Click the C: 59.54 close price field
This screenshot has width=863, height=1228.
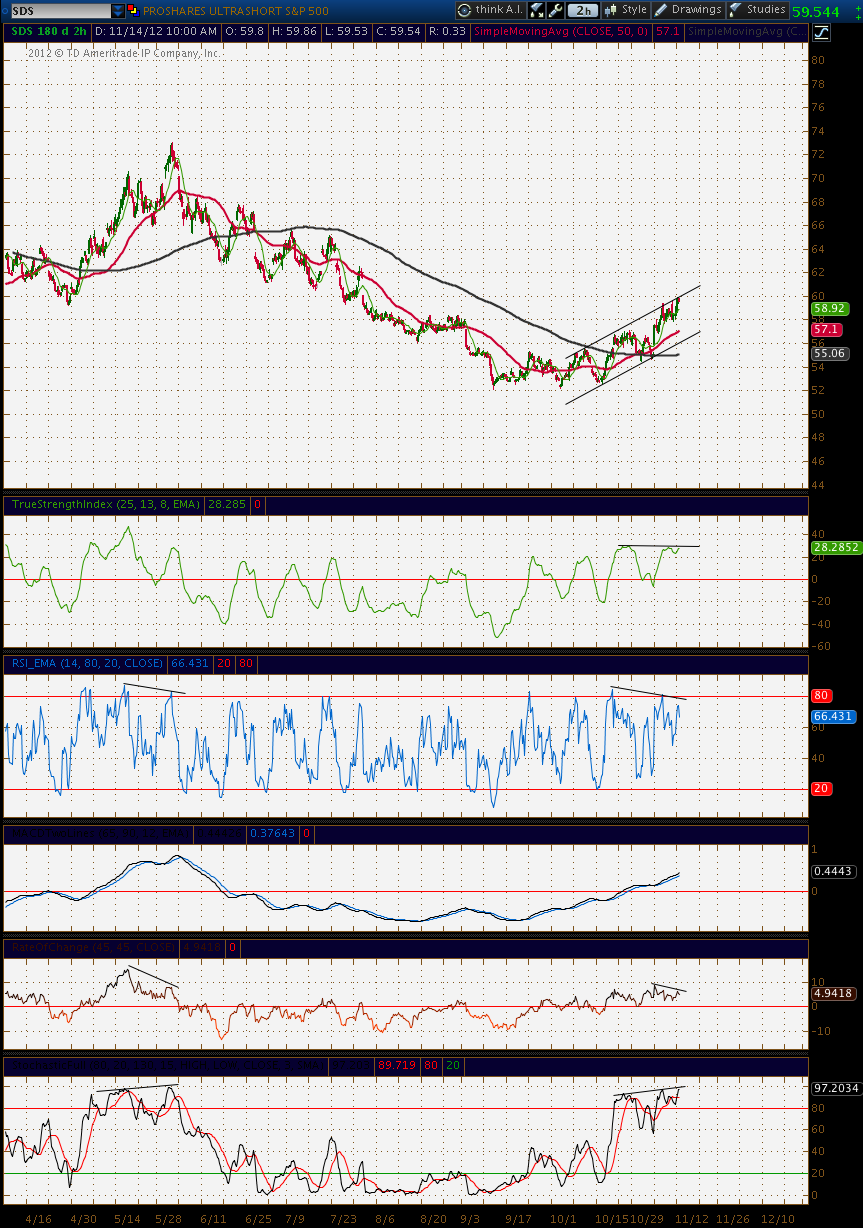point(401,32)
